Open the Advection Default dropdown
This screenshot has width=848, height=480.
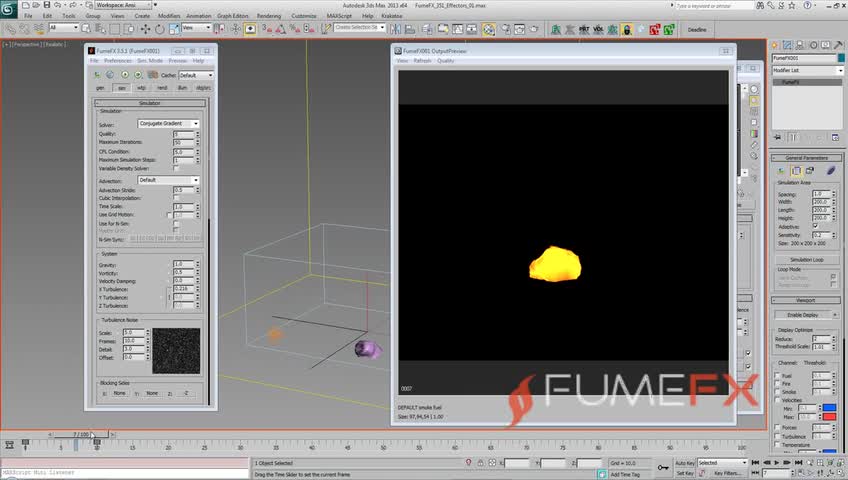pyautogui.click(x=168, y=180)
